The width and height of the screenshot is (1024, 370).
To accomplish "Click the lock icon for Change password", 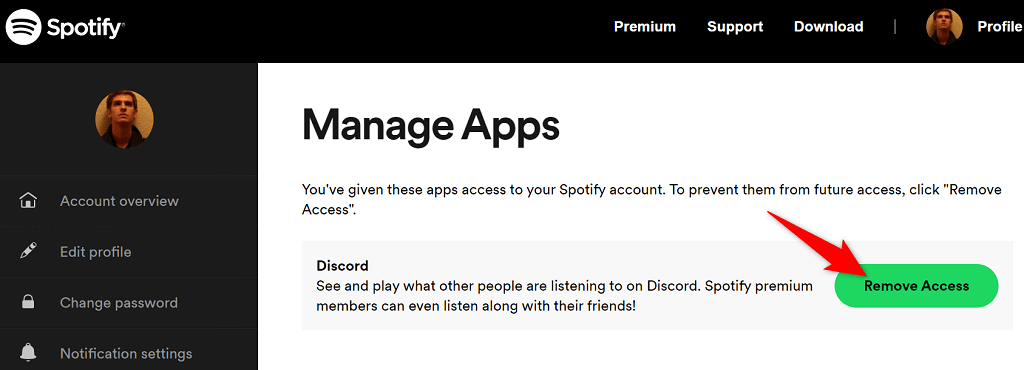I will click(x=28, y=302).
